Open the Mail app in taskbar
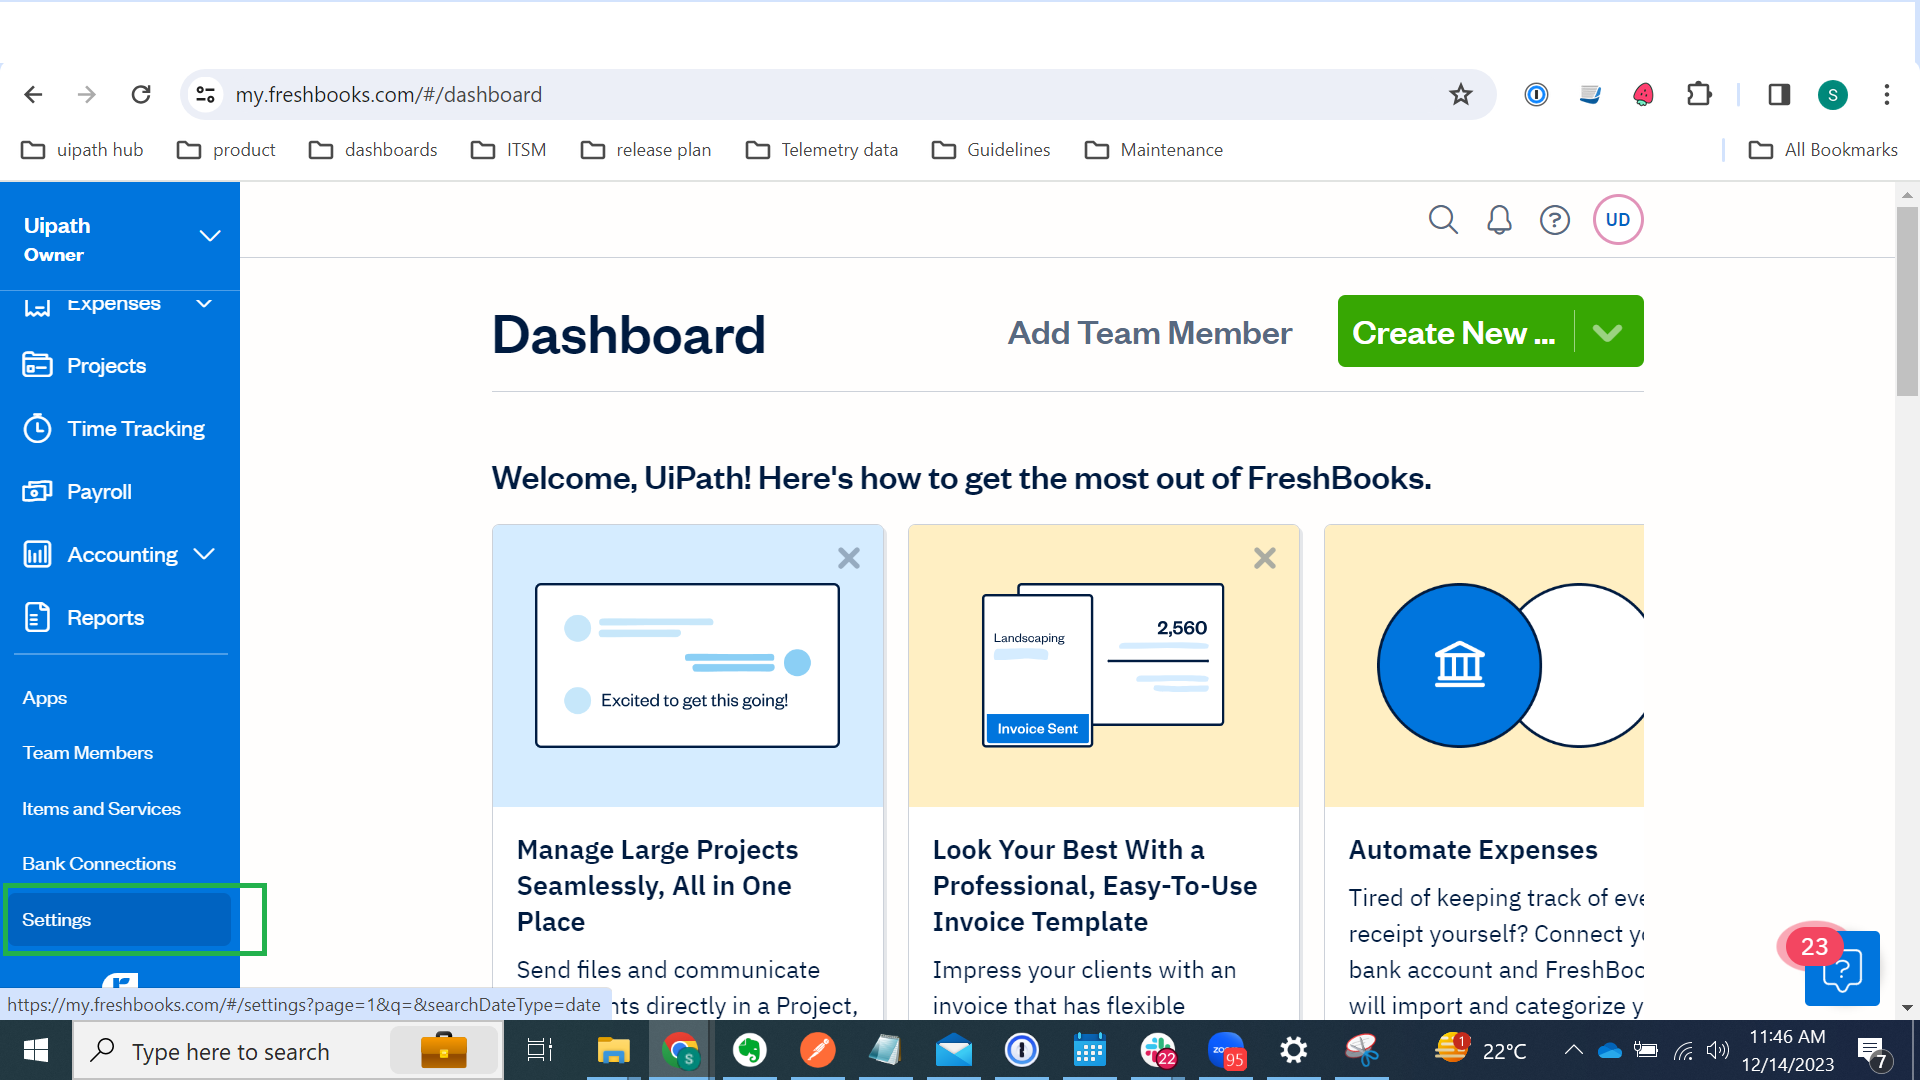This screenshot has height=1080, width=1920. [953, 1051]
